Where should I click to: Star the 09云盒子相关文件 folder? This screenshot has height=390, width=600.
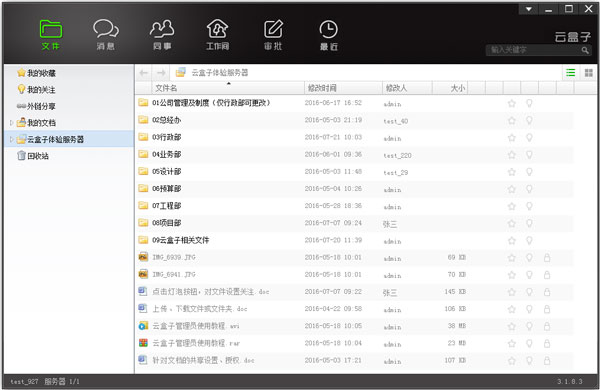(512, 240)
